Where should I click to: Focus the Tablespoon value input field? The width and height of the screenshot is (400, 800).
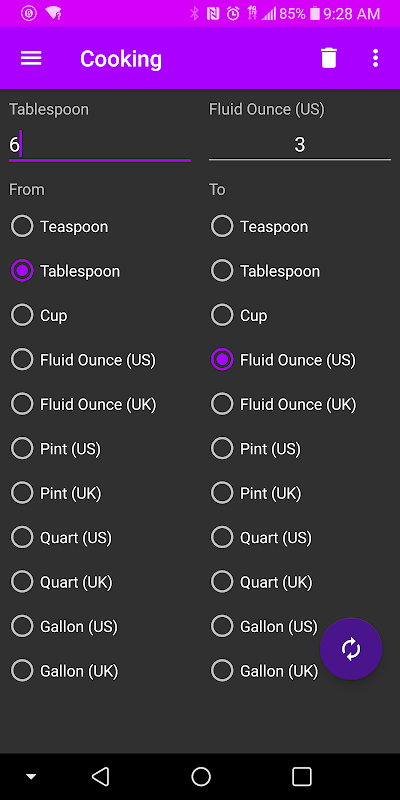(x=100, y=145)
